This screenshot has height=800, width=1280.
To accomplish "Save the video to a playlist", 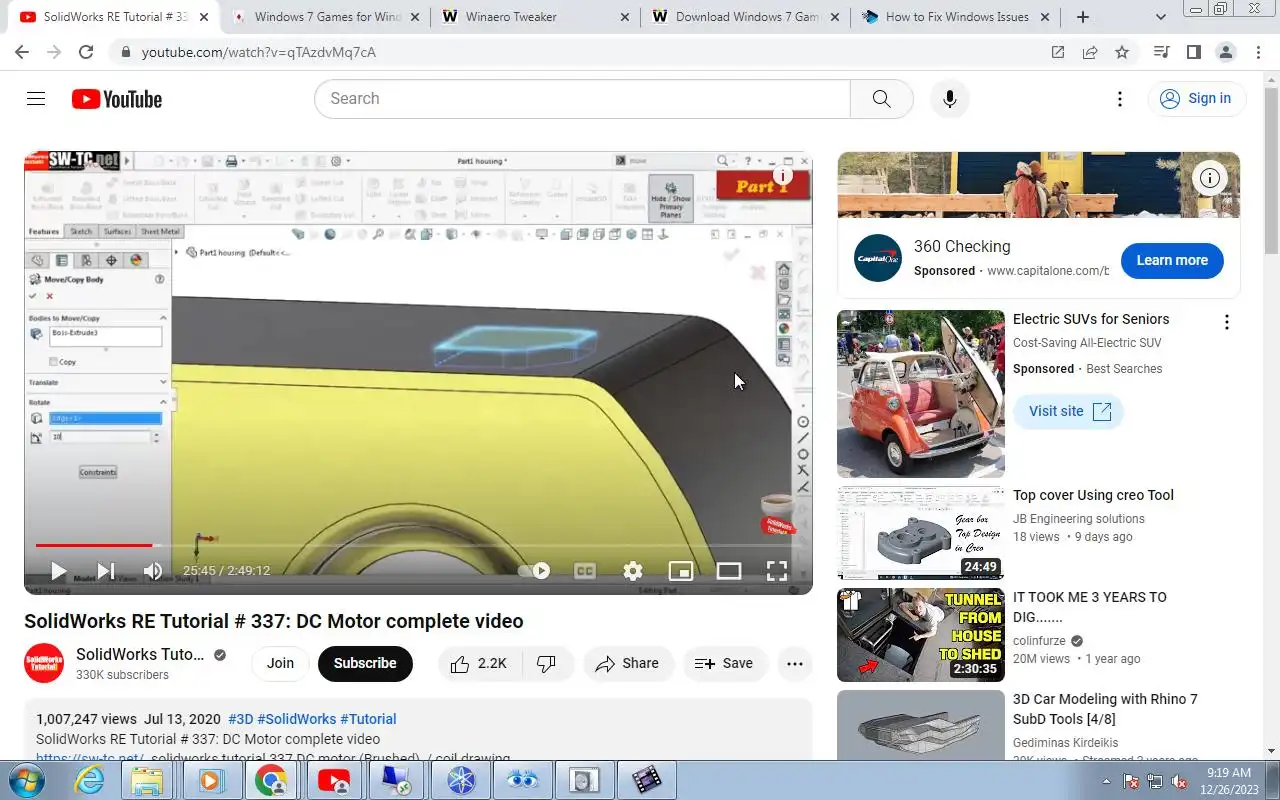I will (724, 663).
